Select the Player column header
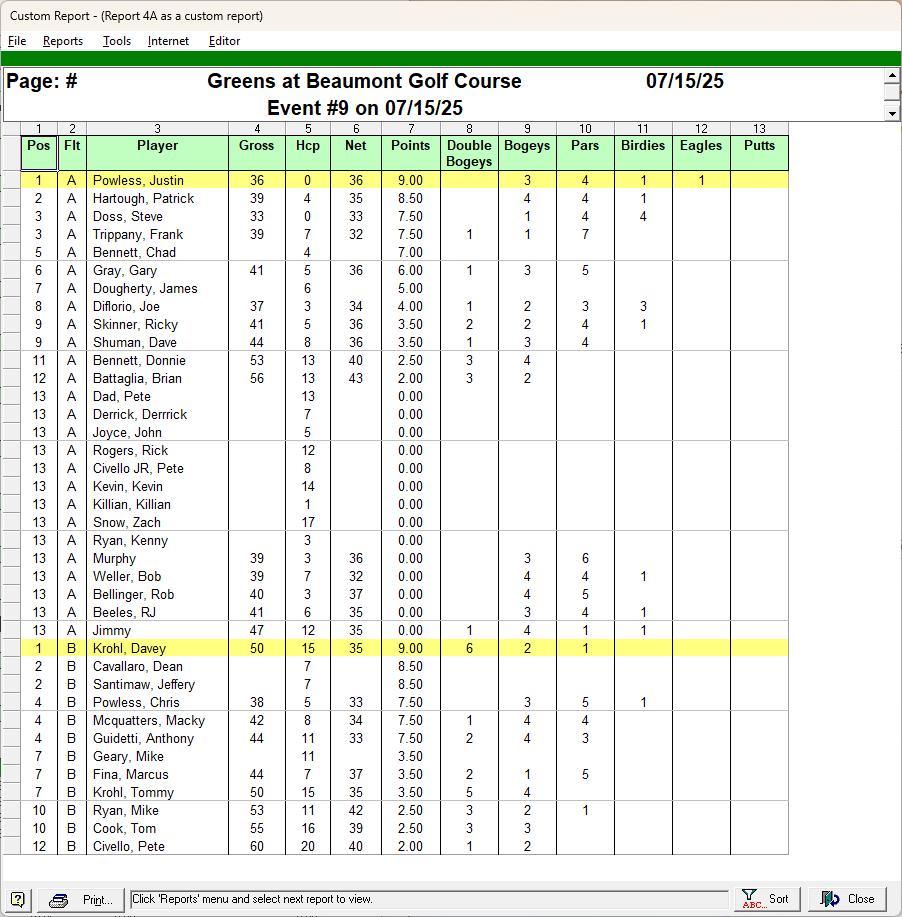902x917 pixels. tap(157, 146)
